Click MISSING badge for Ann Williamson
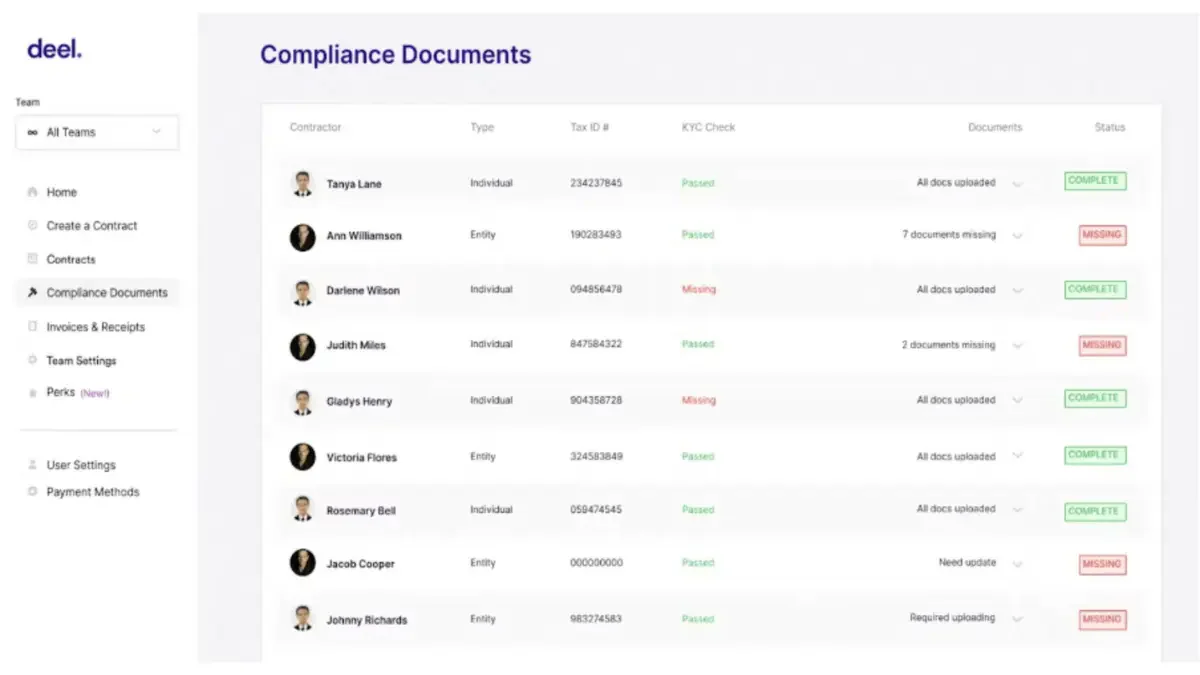1200x675 pixels. 1102,235
